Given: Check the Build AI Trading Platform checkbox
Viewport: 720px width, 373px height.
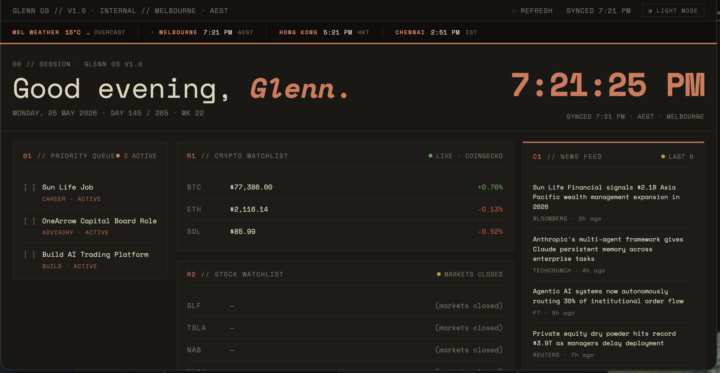Looking at the screenshot, I should tap(29, 255).
